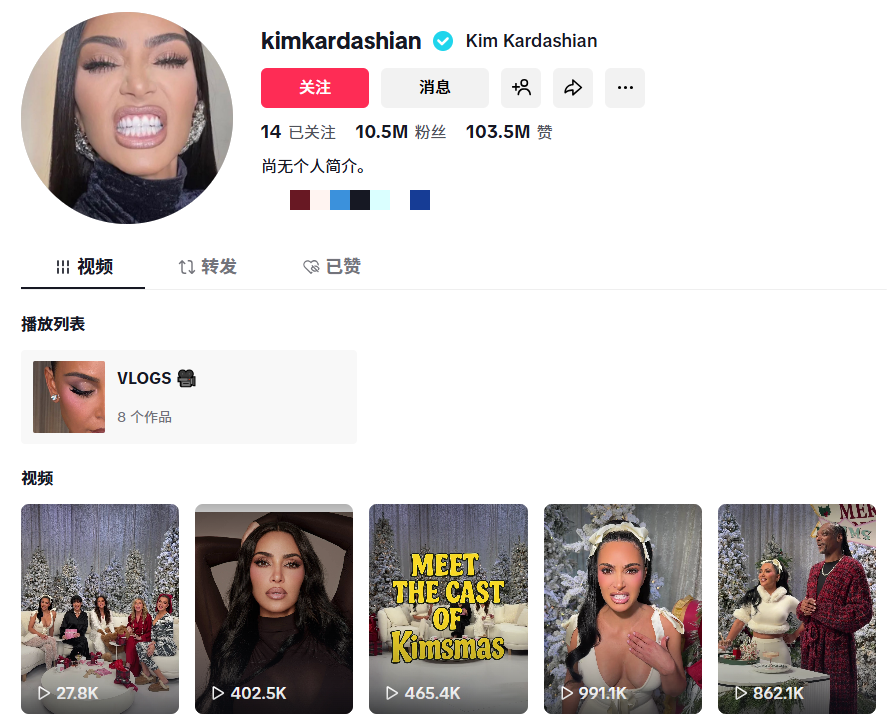Open the kimkardashian profile picture

click(x=127, y=118)
